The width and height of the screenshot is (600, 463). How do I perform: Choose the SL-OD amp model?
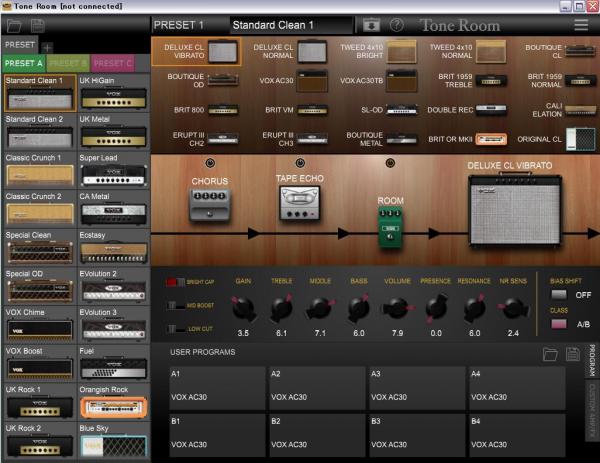[389, 110]
